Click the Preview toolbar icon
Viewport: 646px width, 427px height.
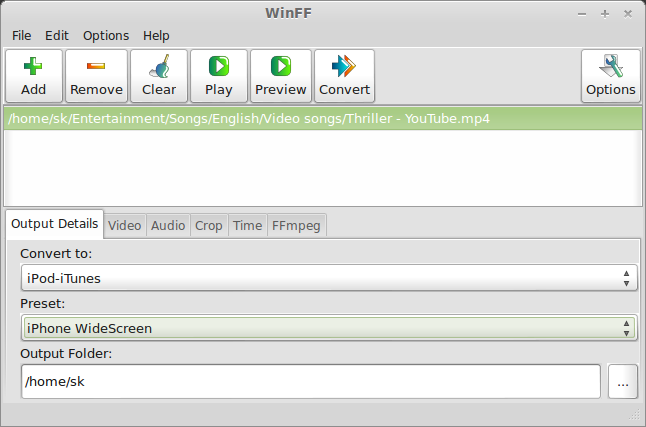coord(281,68)
